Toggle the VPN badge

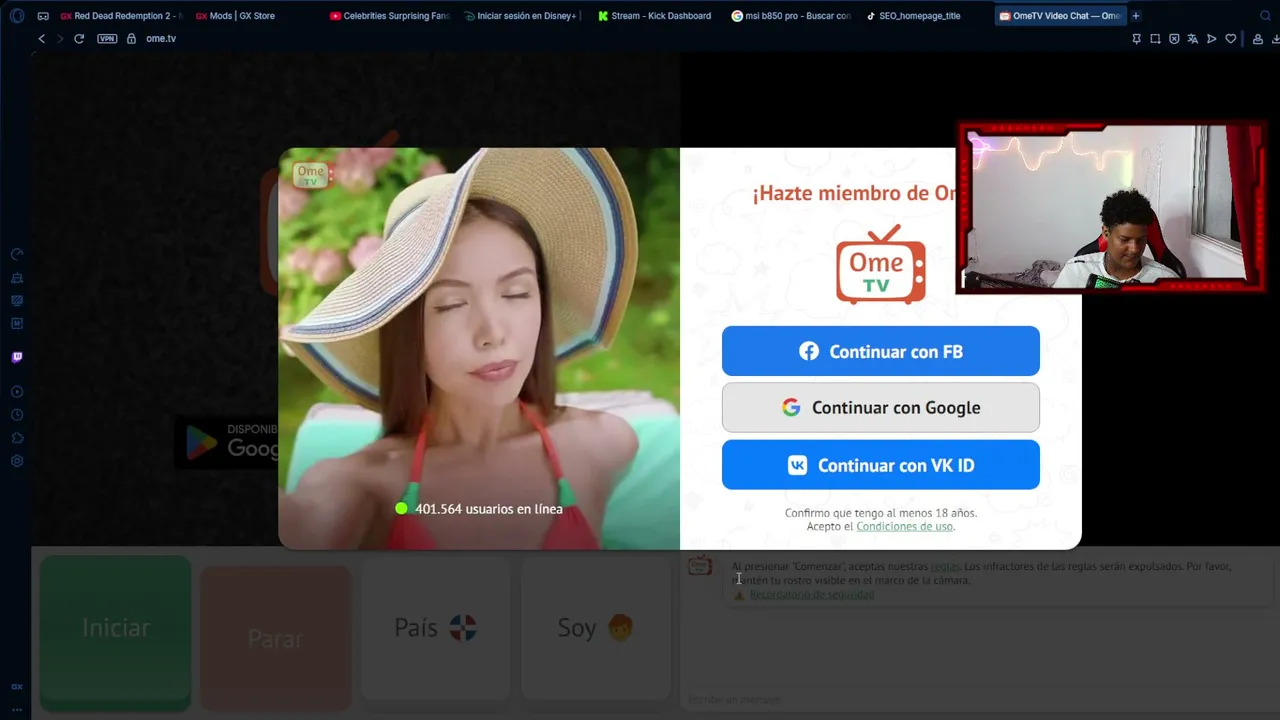[x=107, y=39]
